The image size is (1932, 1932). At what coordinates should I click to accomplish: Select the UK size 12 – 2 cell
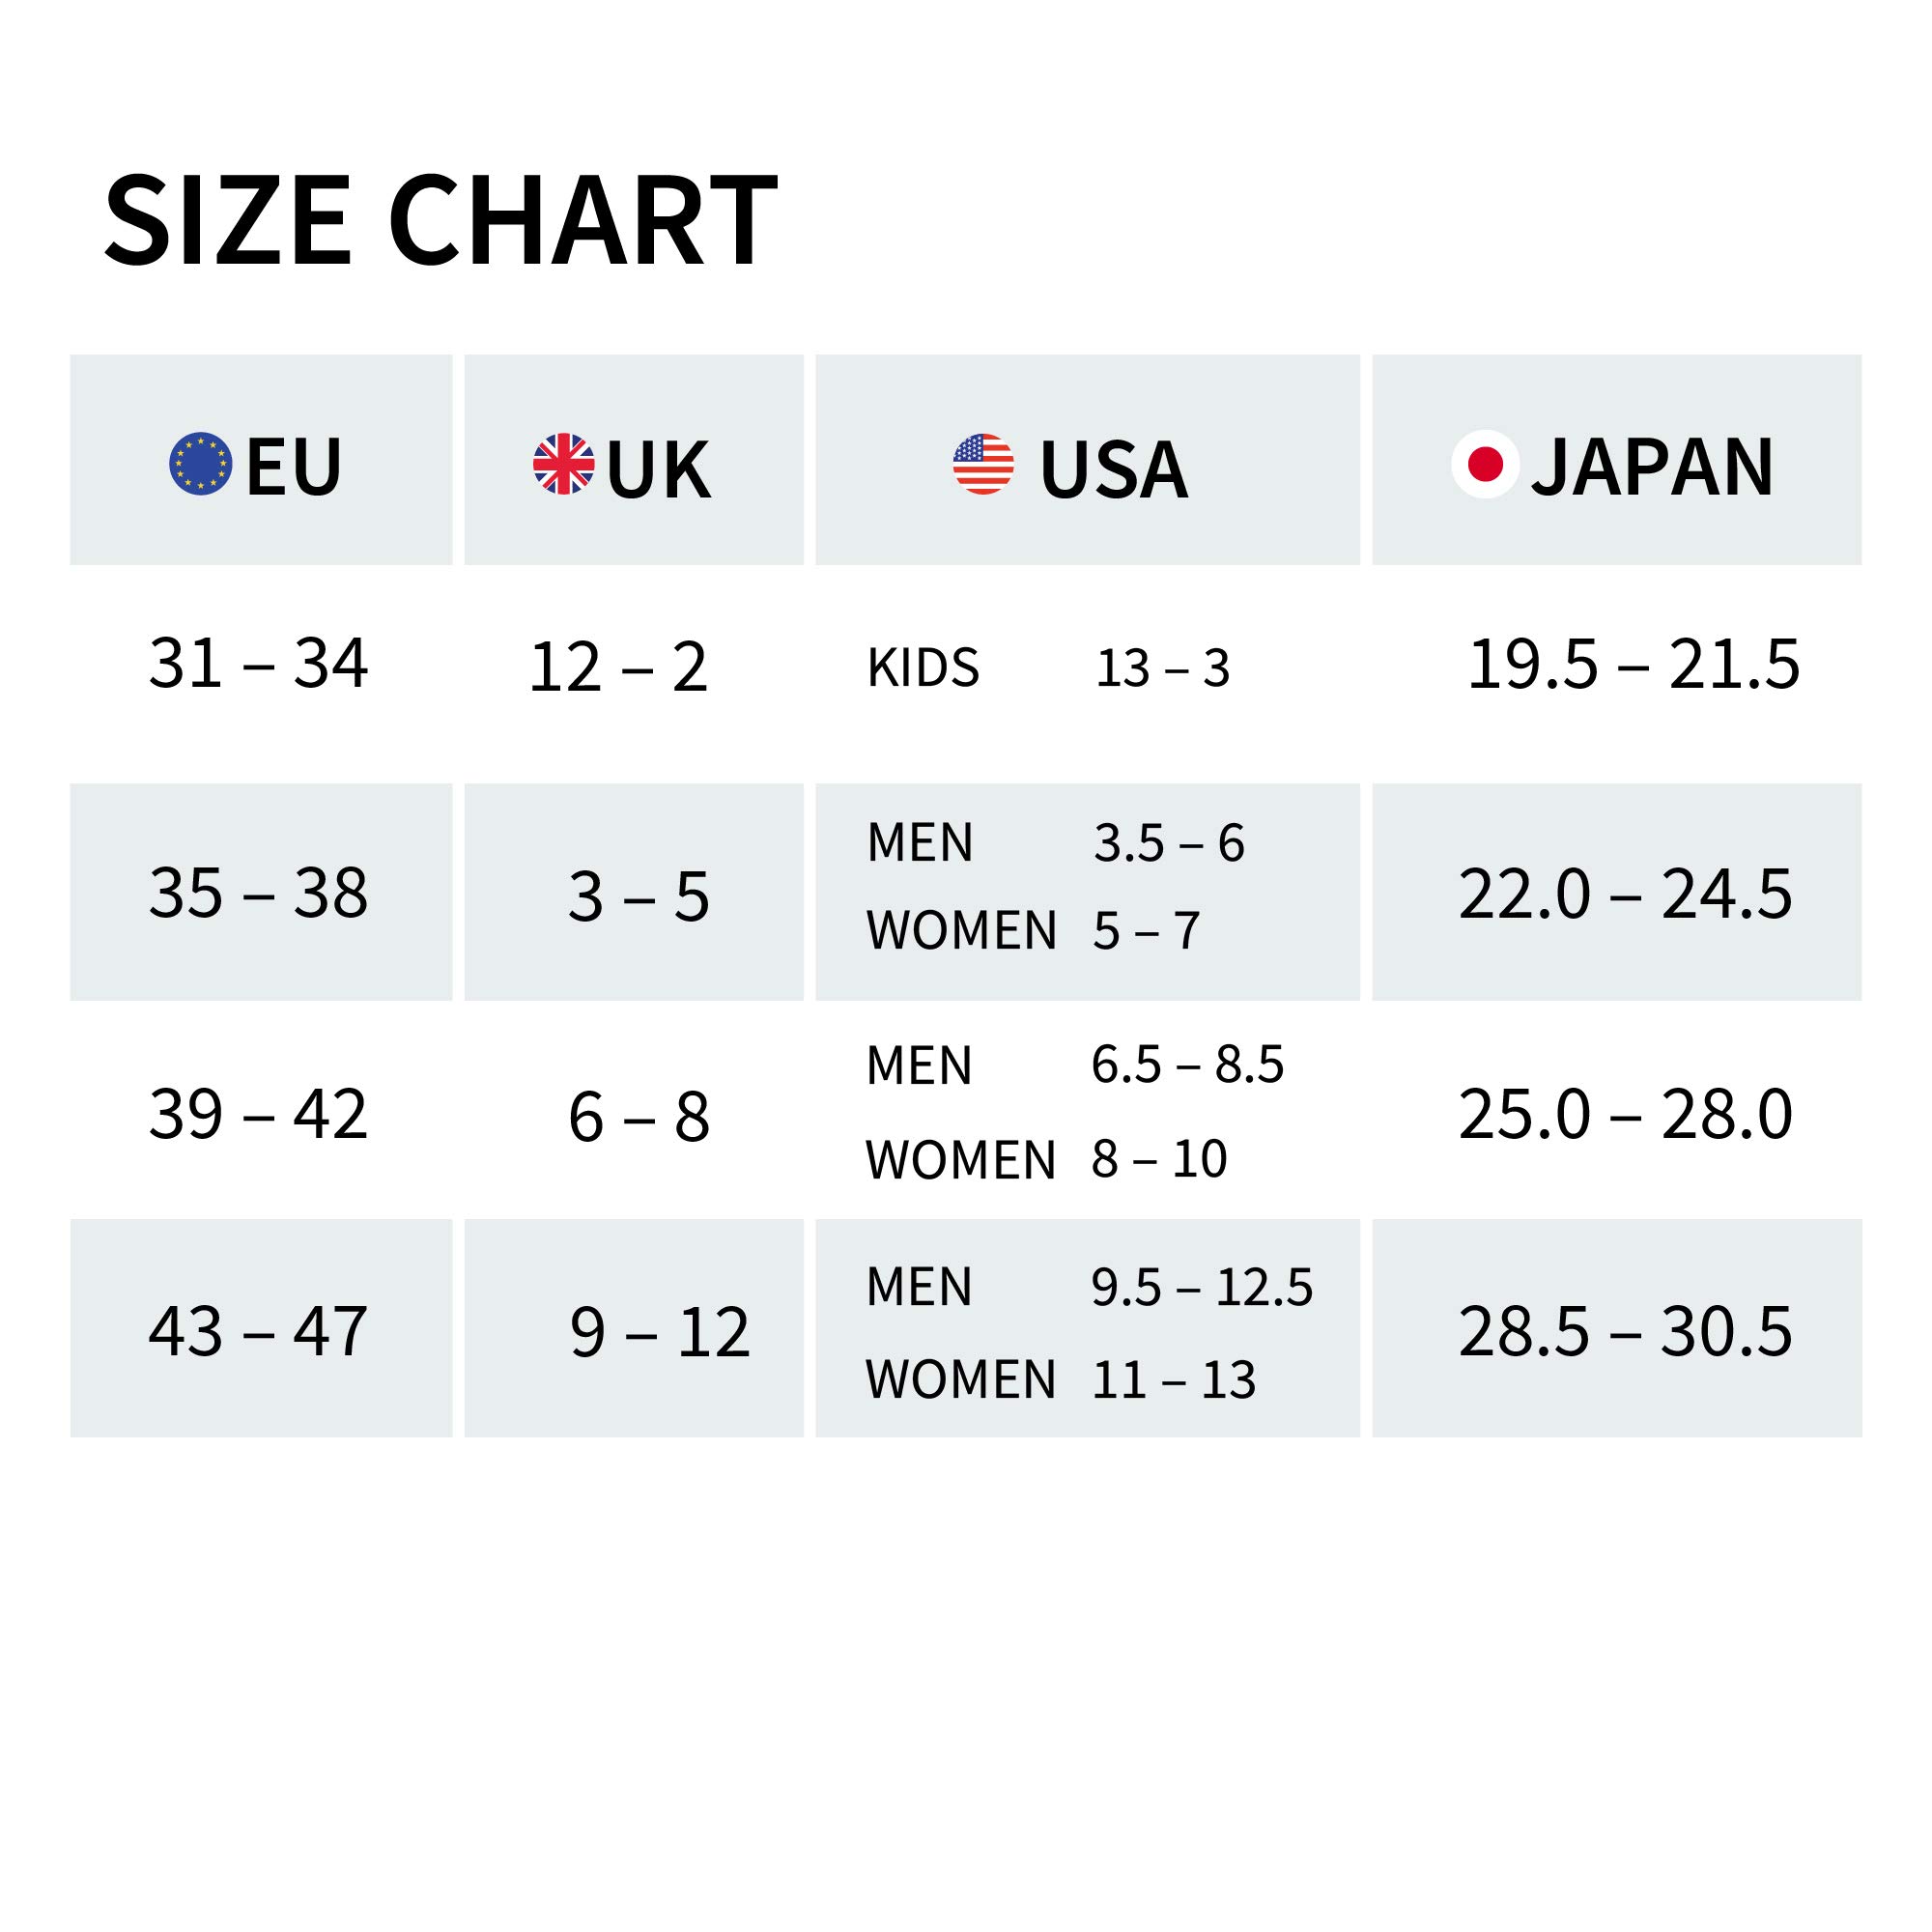pyautogui.click(x=618, y=667)
